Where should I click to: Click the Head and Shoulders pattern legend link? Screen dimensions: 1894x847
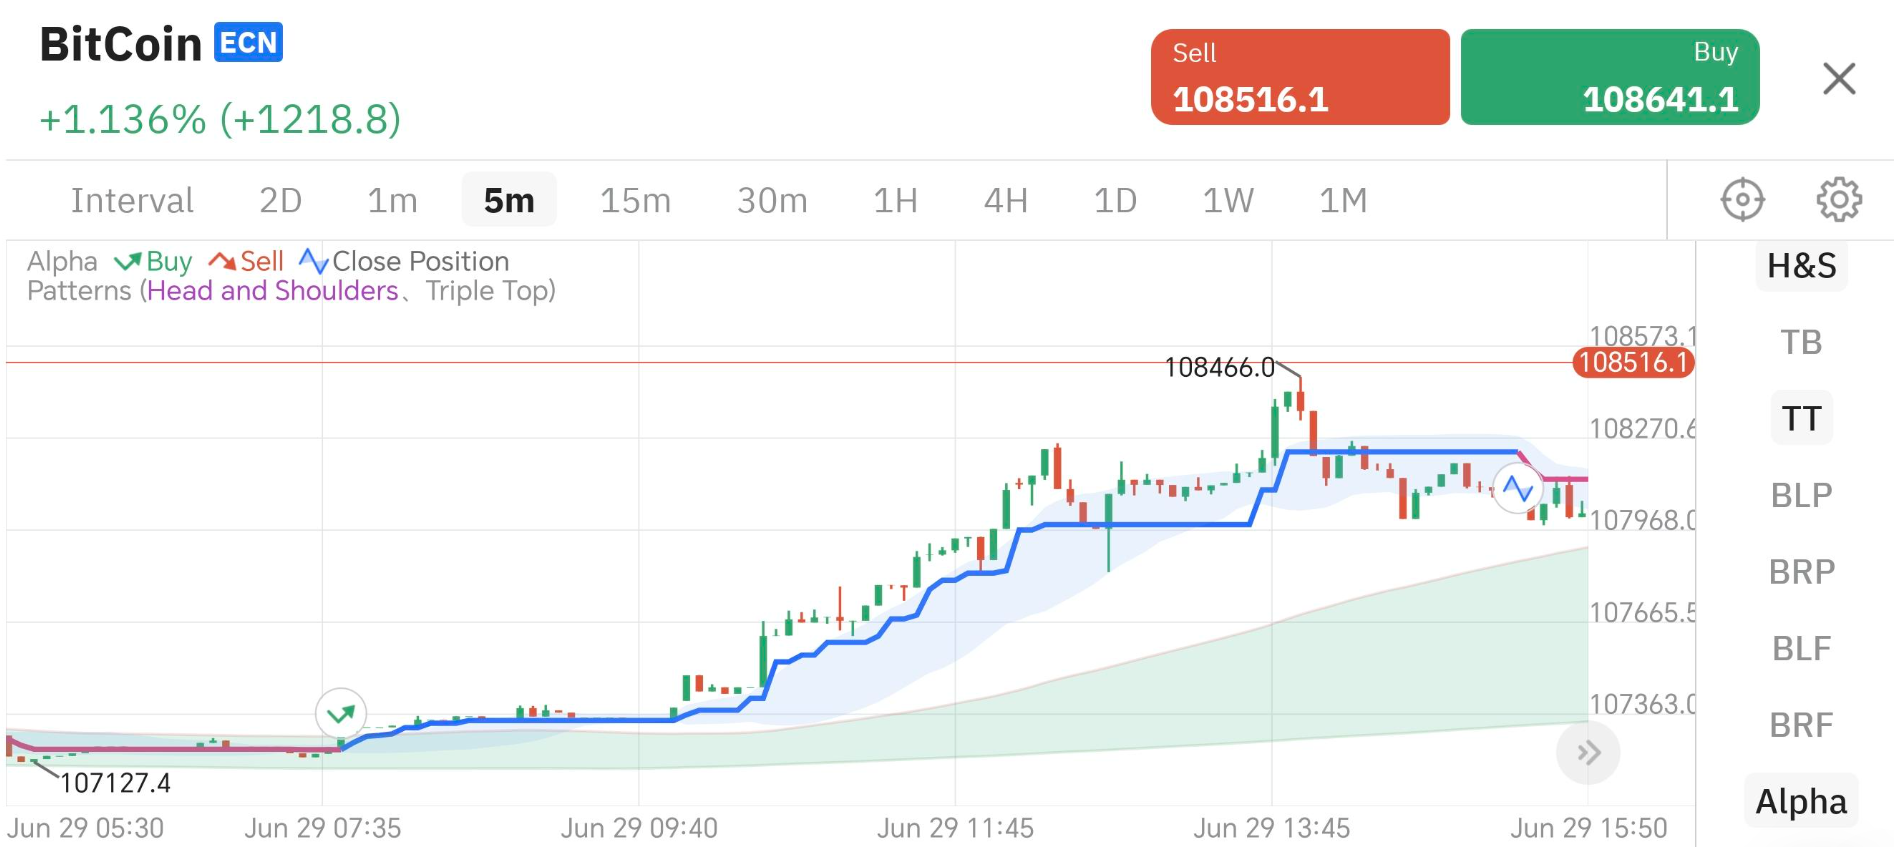(x=273, y=291)
